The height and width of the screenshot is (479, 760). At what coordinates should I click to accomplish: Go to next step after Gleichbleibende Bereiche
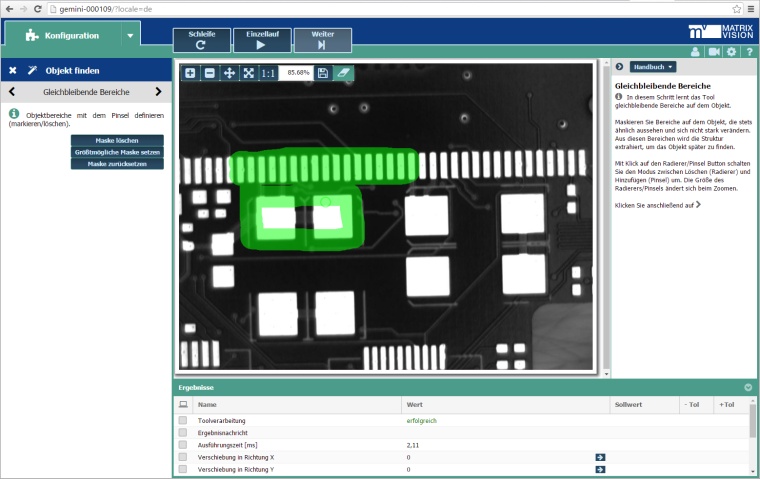click(x=158, y=92)
